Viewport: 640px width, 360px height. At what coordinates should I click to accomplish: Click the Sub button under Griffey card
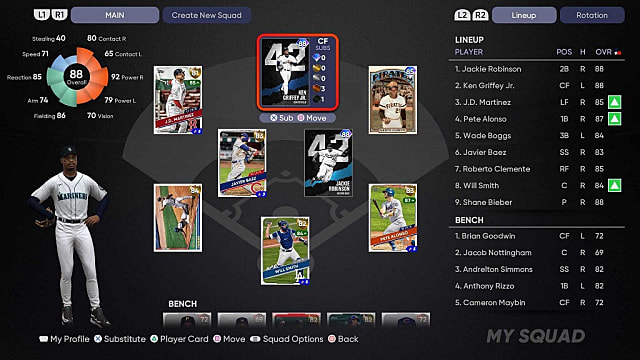pos(282,118)
